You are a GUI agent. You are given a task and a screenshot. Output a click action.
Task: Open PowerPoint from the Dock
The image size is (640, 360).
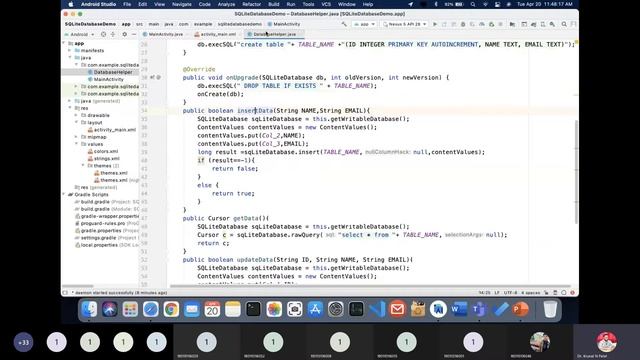520,309
